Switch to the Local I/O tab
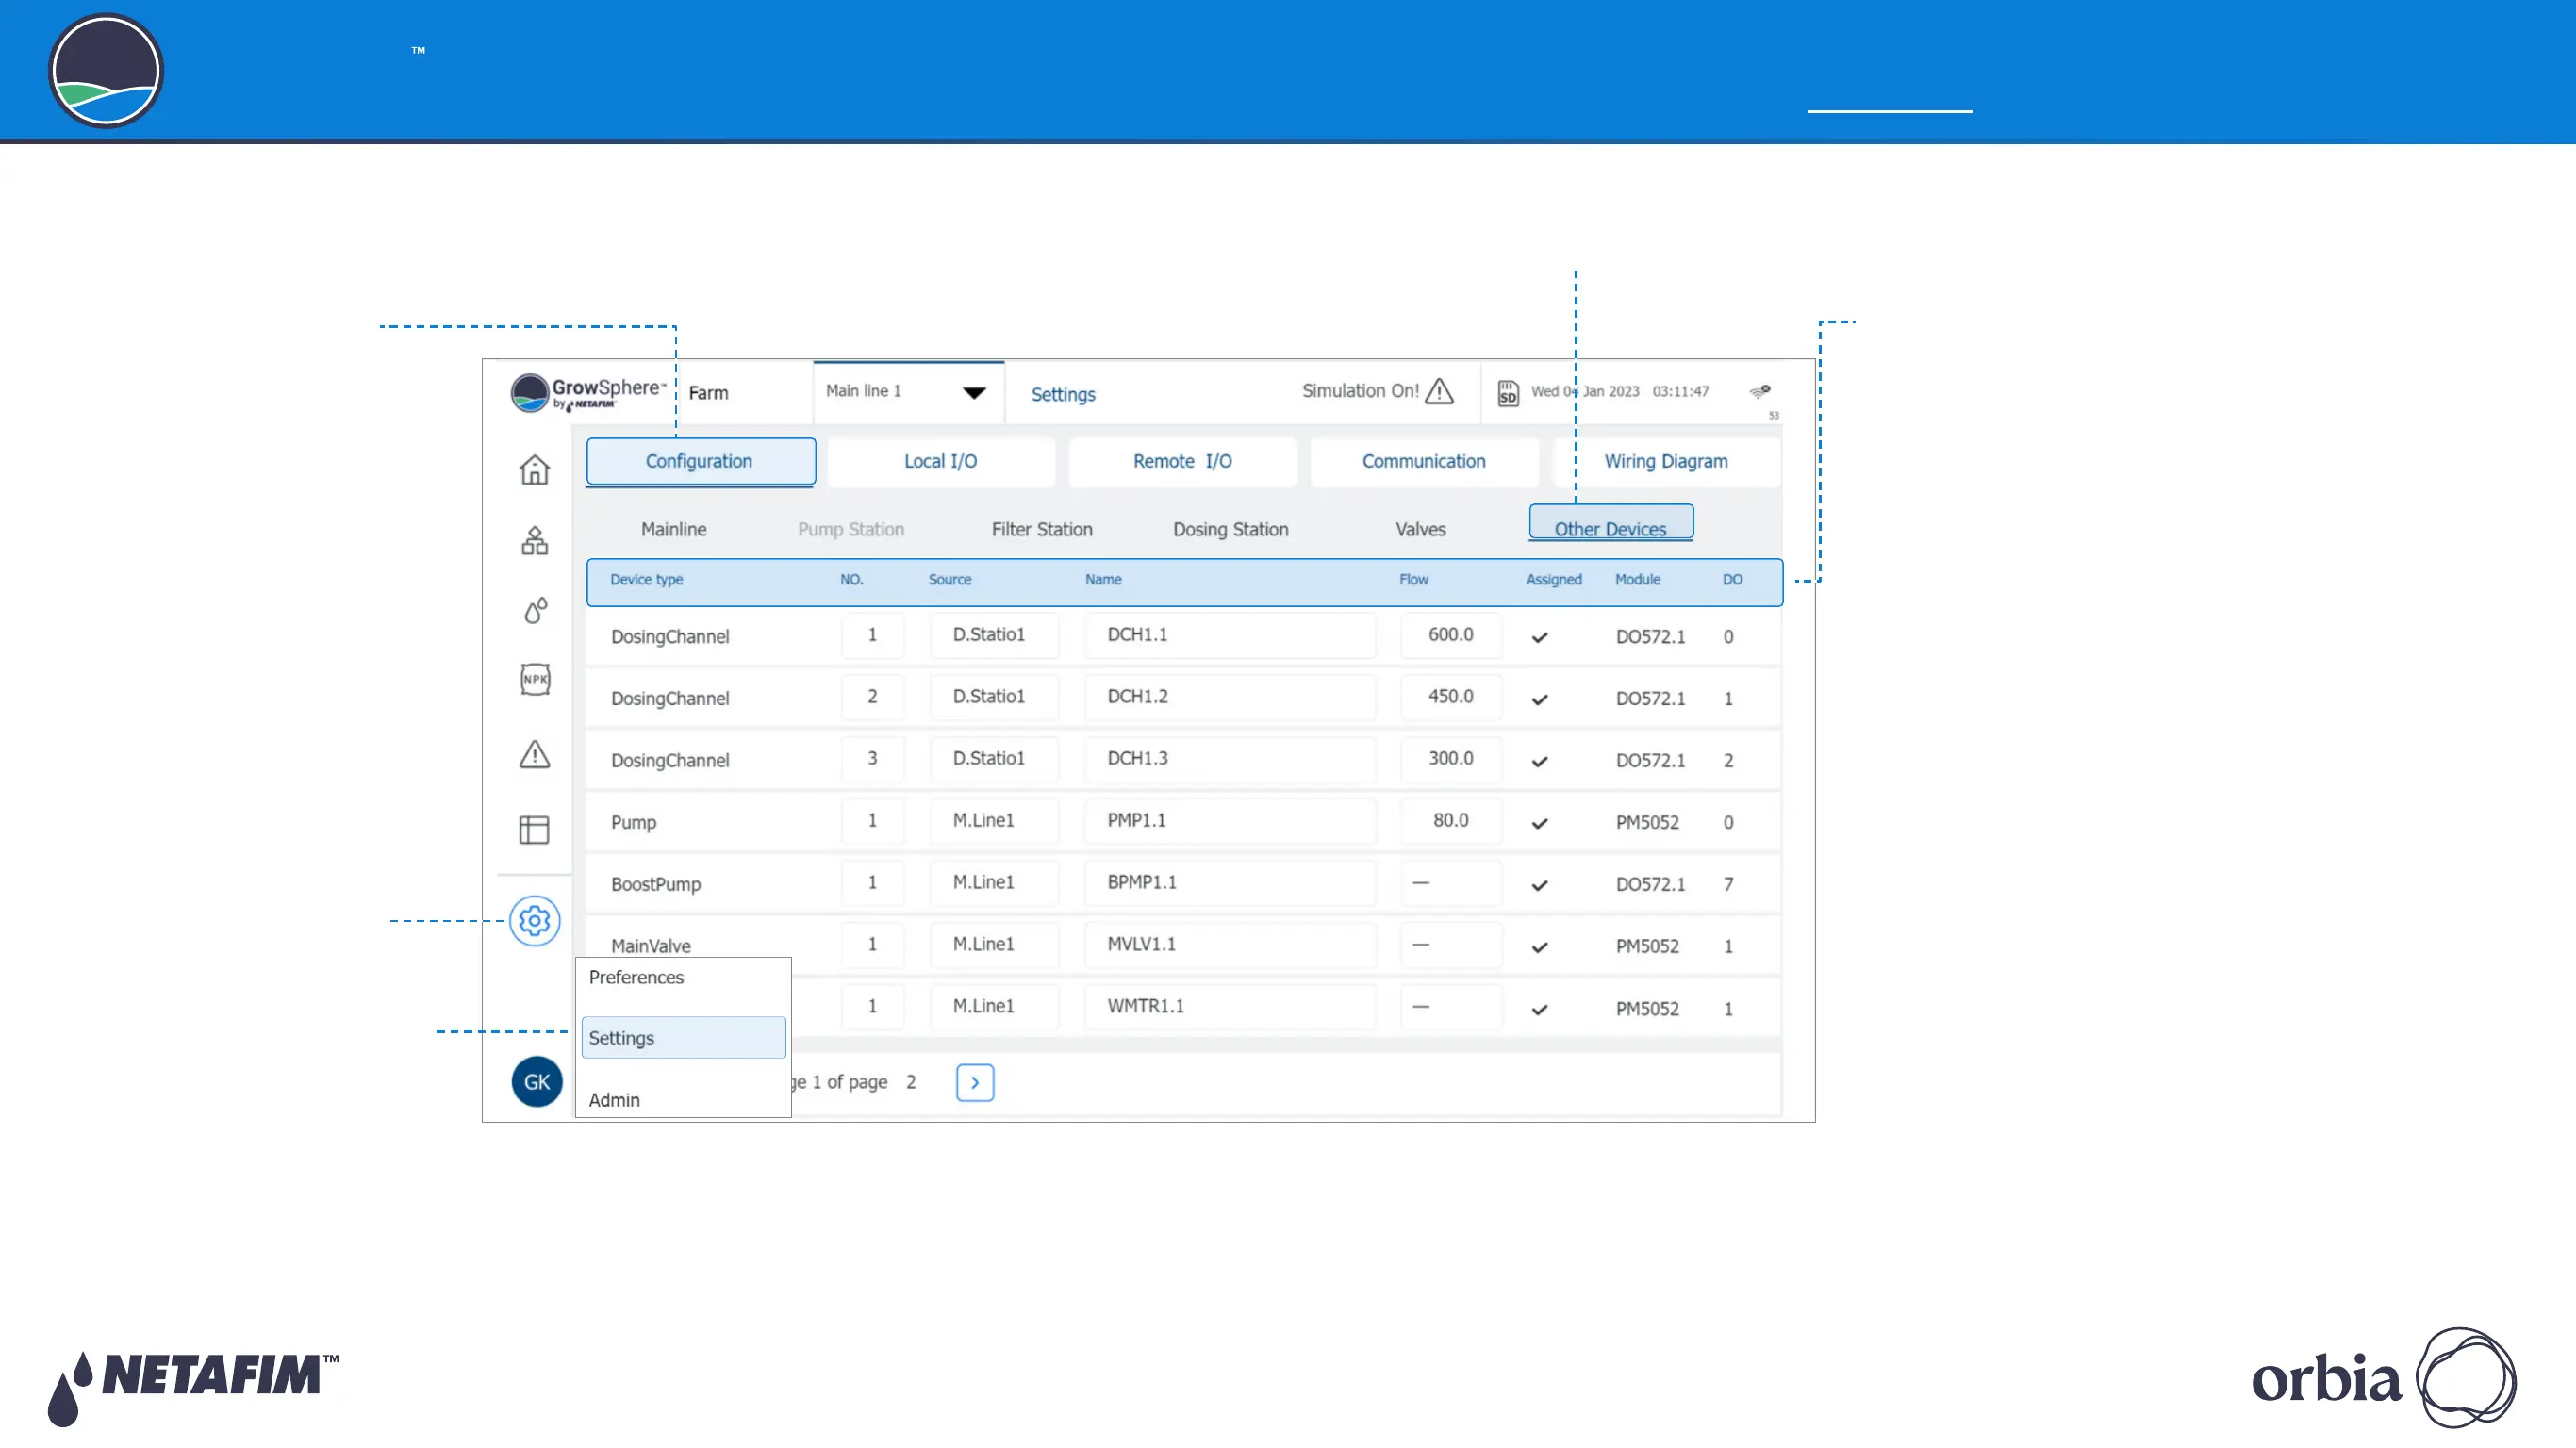The width and height of the screenshot is (2576, 1448). (x=941, y=461)
